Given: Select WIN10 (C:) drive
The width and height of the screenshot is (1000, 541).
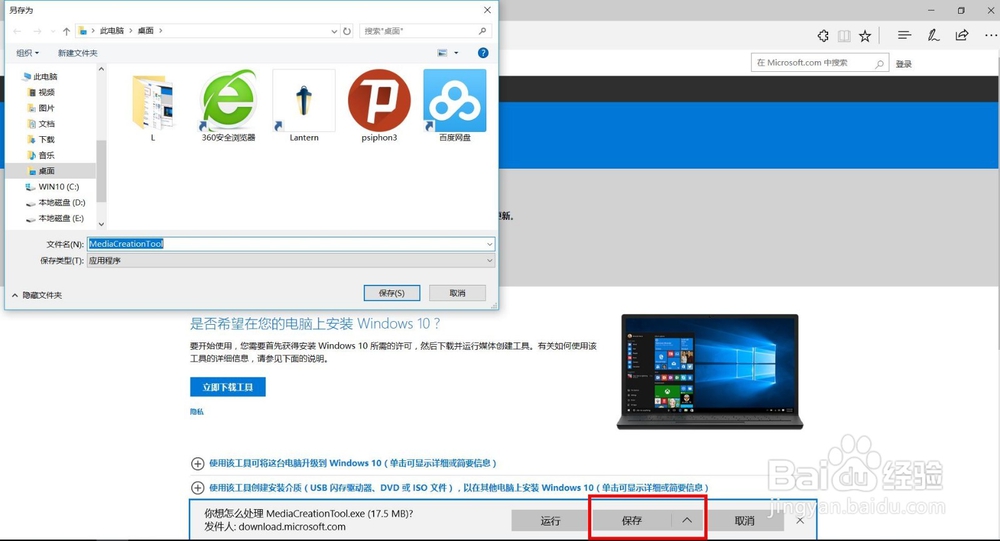Looking at the screenshot, I should (52, 187).
